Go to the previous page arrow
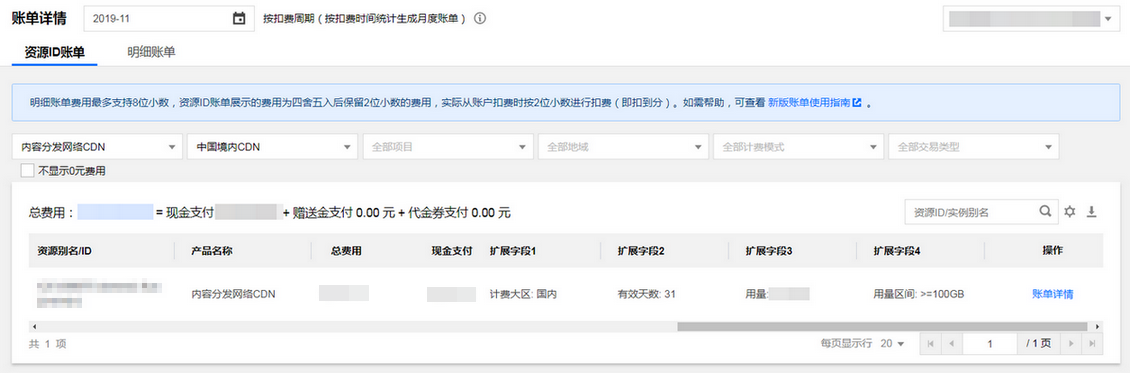The height and width of the screenshot is (373, 1130). [x=951, y=344]
